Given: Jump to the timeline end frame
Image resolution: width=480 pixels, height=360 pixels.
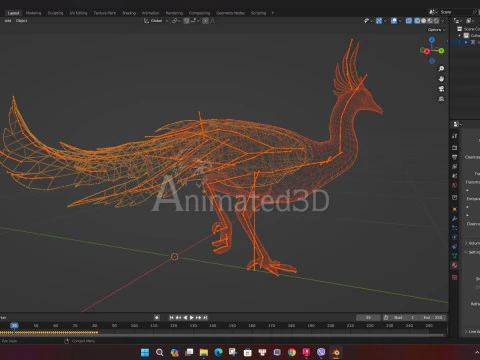Looking at the screenshot, I should [205, 317].
